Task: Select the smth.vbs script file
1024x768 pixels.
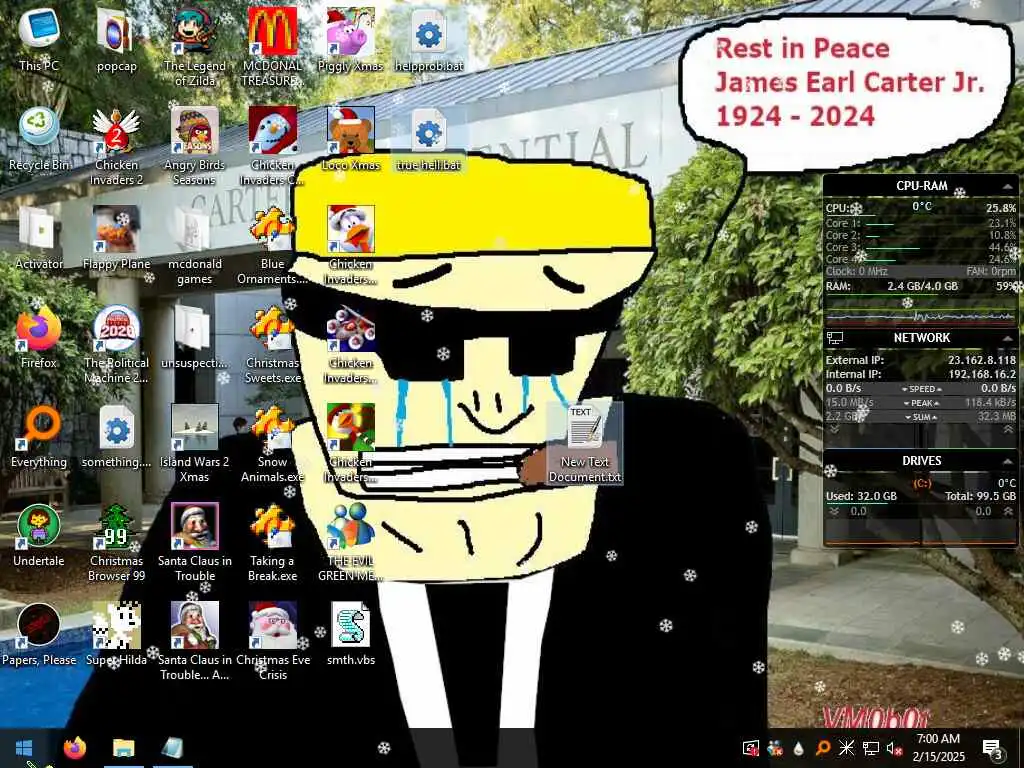Action: point(351,635)
